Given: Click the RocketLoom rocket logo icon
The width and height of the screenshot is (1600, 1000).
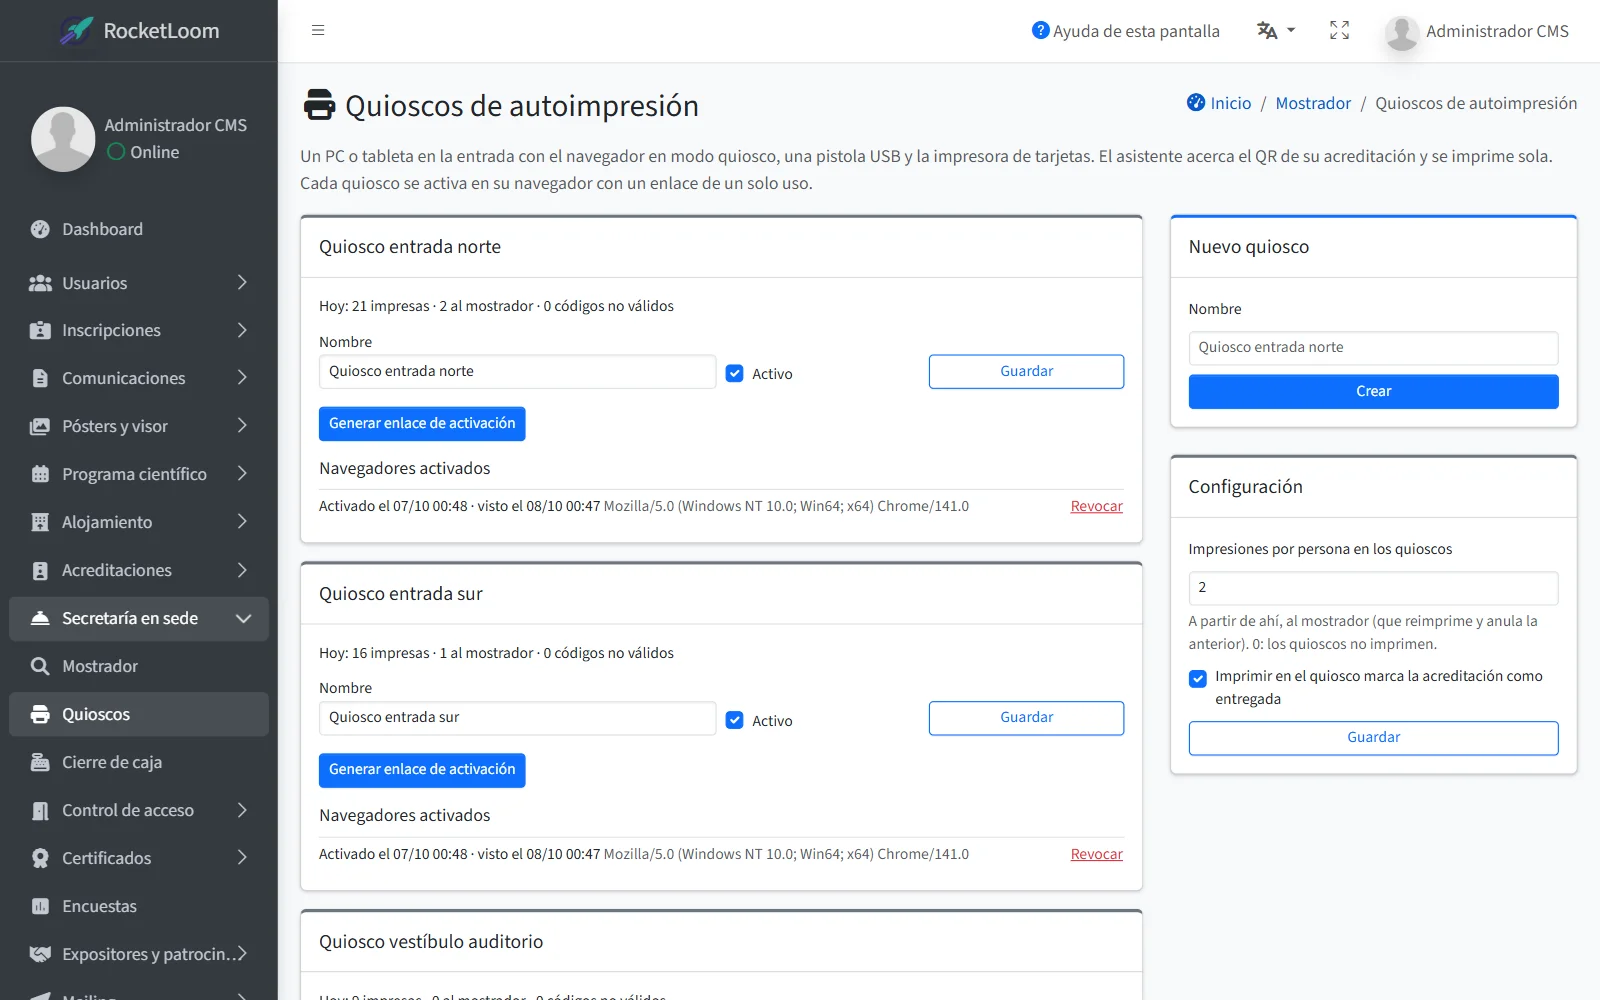Looking at the screenshot, I should [77, 31].
